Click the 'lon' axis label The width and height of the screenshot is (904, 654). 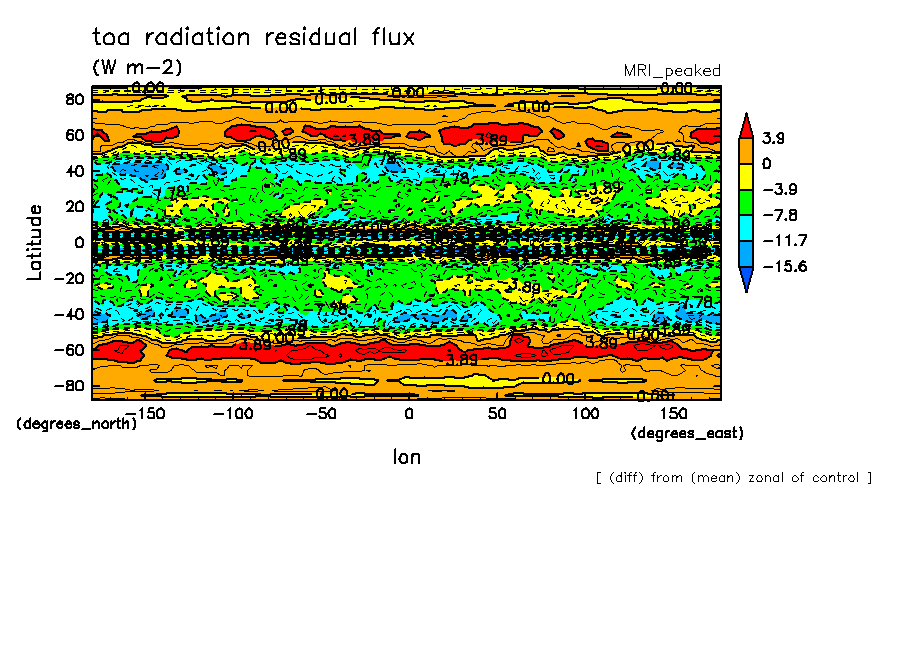coord(406,457)
